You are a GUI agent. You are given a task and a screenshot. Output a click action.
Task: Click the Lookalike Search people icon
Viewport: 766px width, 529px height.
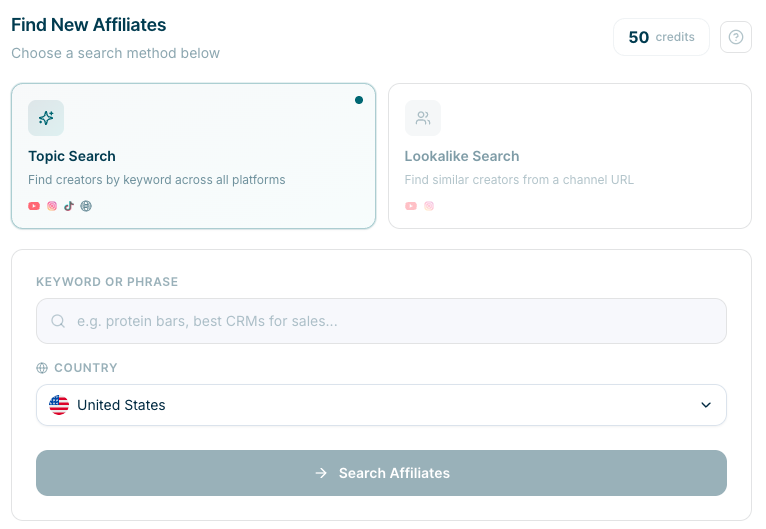coord(423,118)
